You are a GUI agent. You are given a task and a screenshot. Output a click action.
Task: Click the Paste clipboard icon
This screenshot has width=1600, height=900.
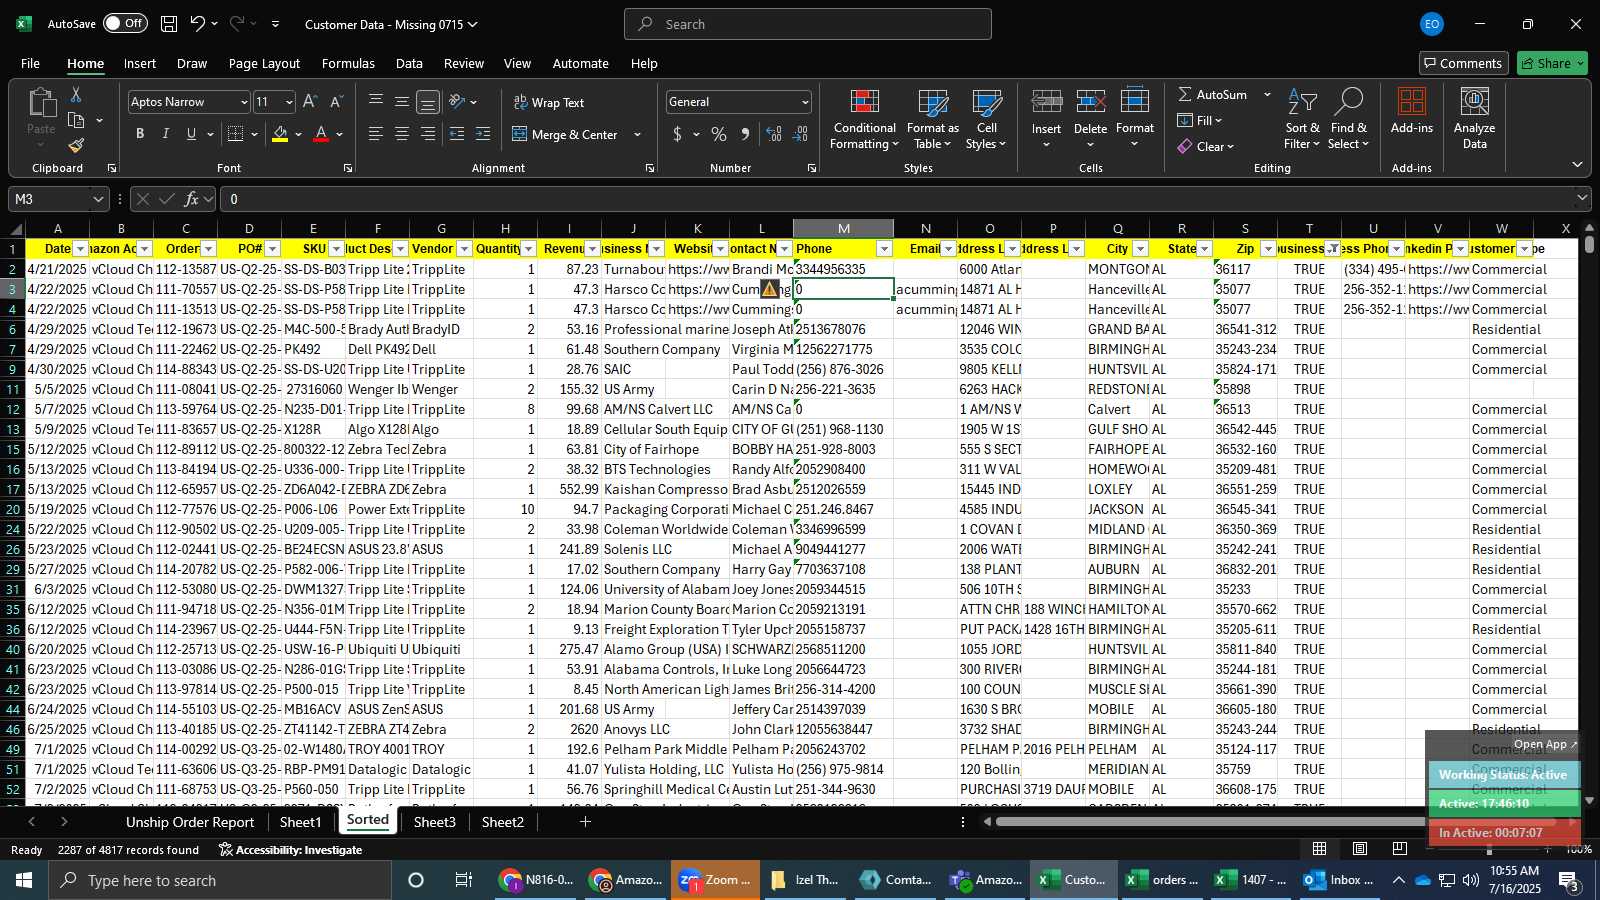[41, 103]
